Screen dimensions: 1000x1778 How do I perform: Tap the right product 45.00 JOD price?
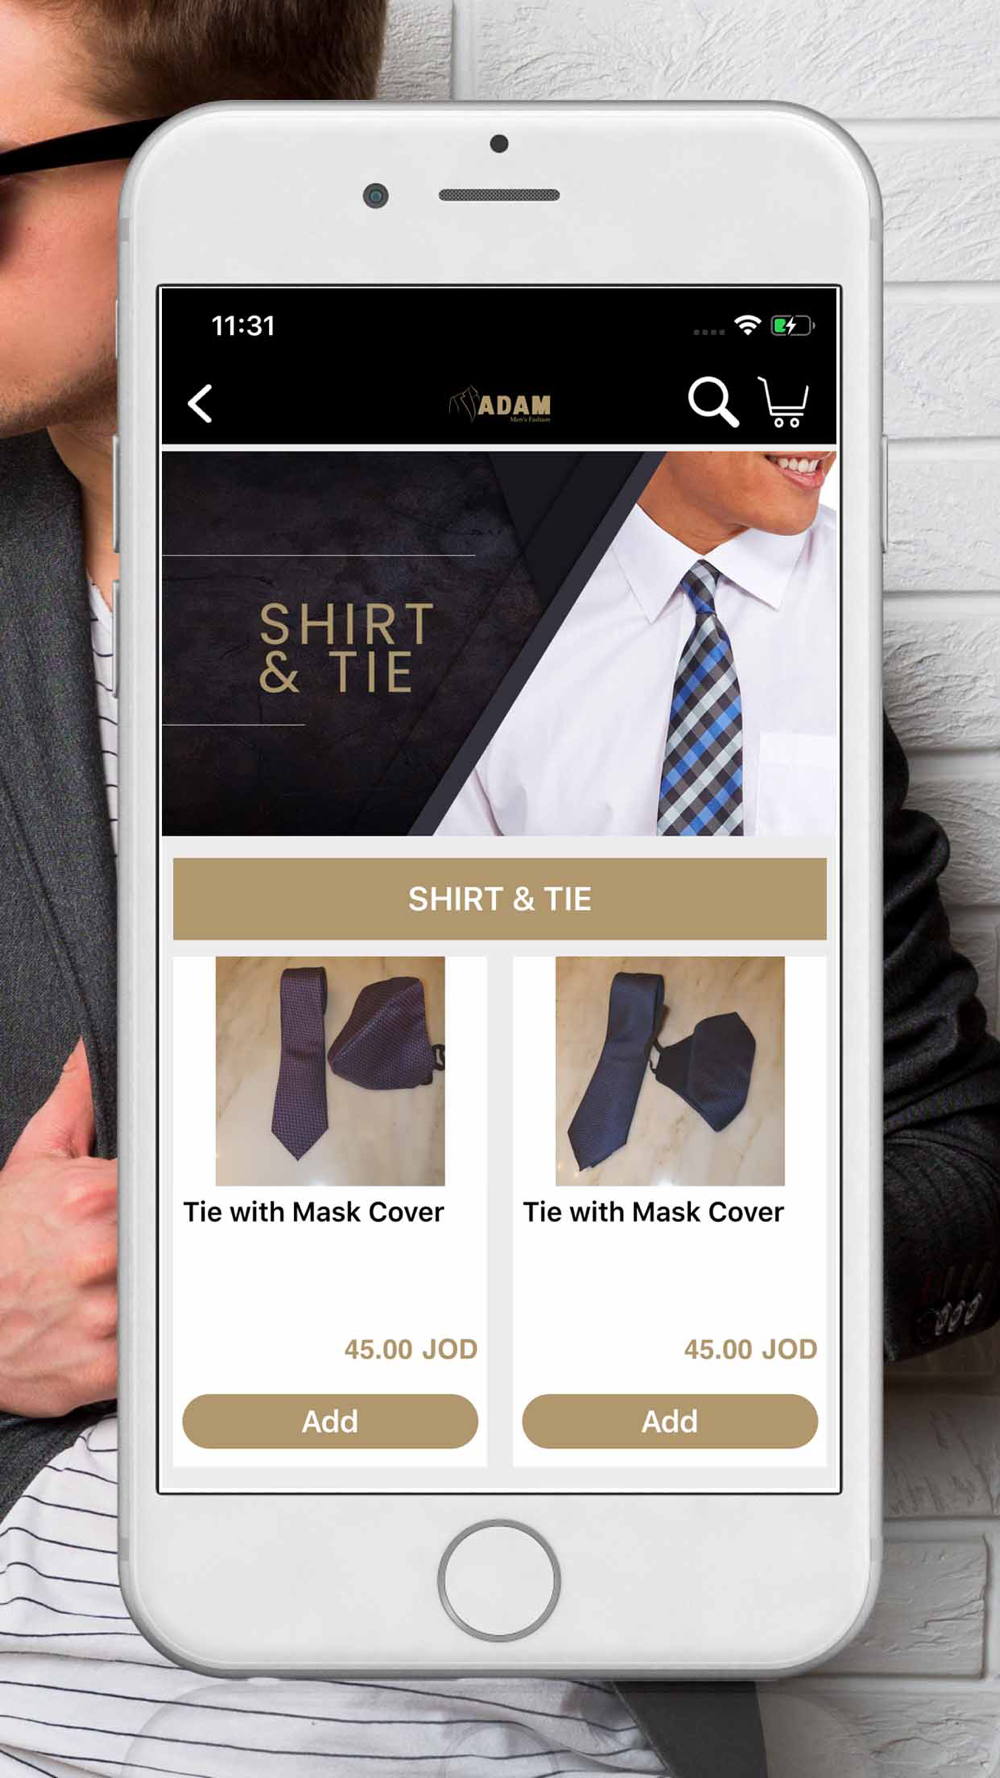(x=751, y=1349)
